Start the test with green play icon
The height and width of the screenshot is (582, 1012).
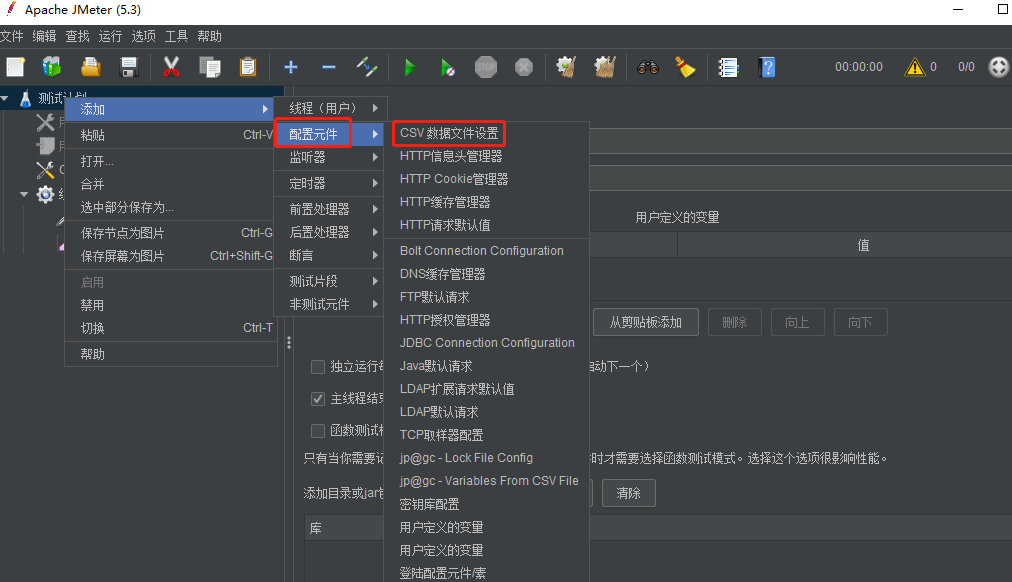coord(409,67)
